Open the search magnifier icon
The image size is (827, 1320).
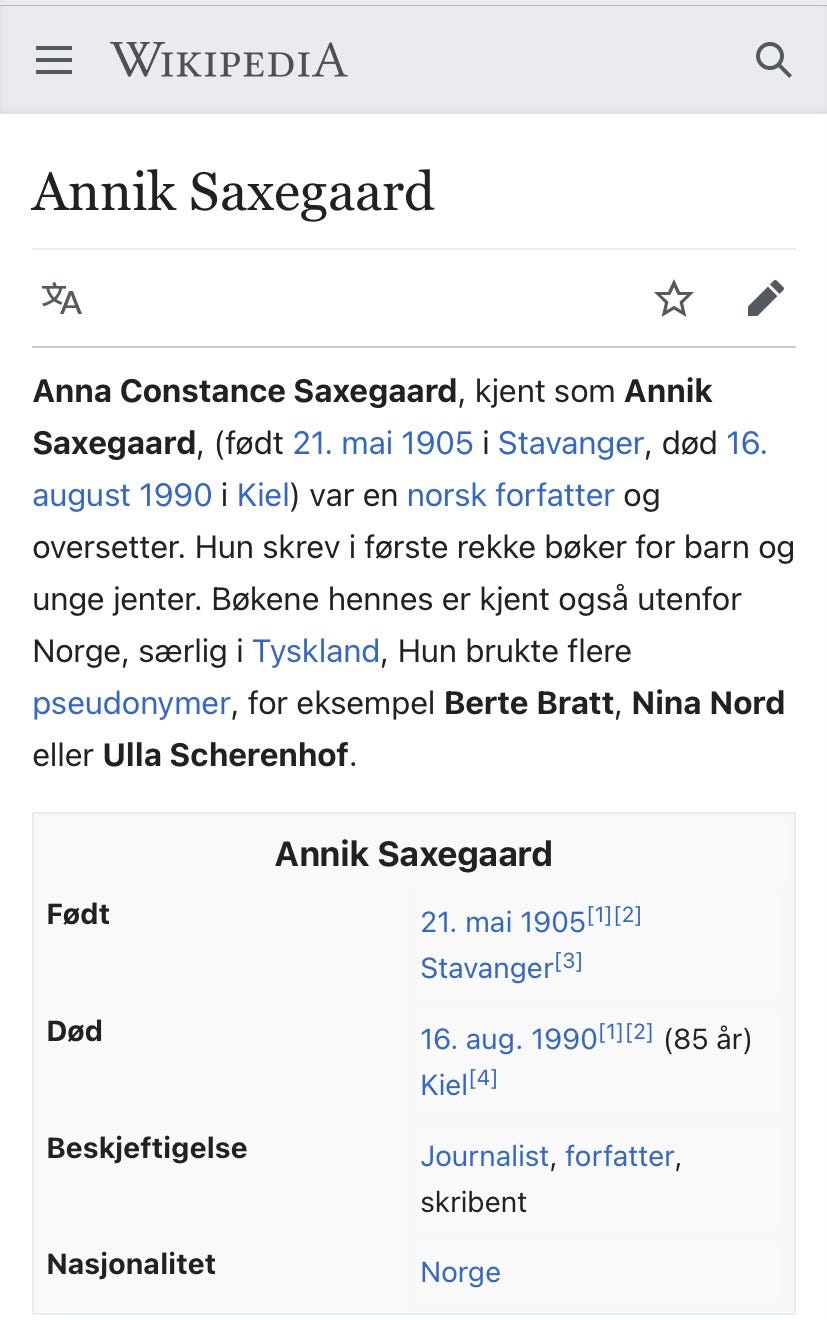pyautogui.click(x=773, y=61)
